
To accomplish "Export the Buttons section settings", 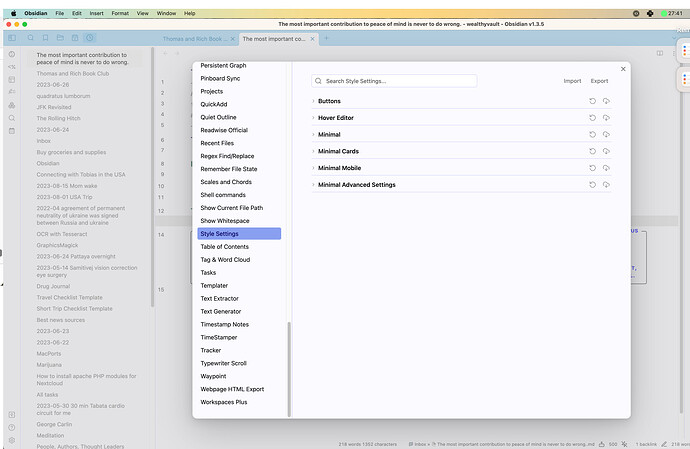I will click(606, 101).
